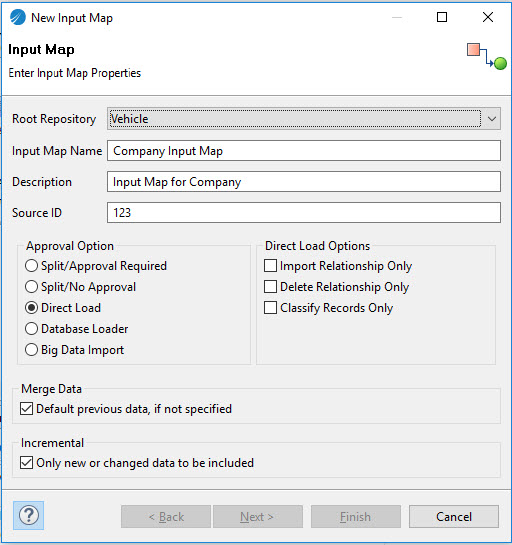Click the Source ID text field

[304, 212]
